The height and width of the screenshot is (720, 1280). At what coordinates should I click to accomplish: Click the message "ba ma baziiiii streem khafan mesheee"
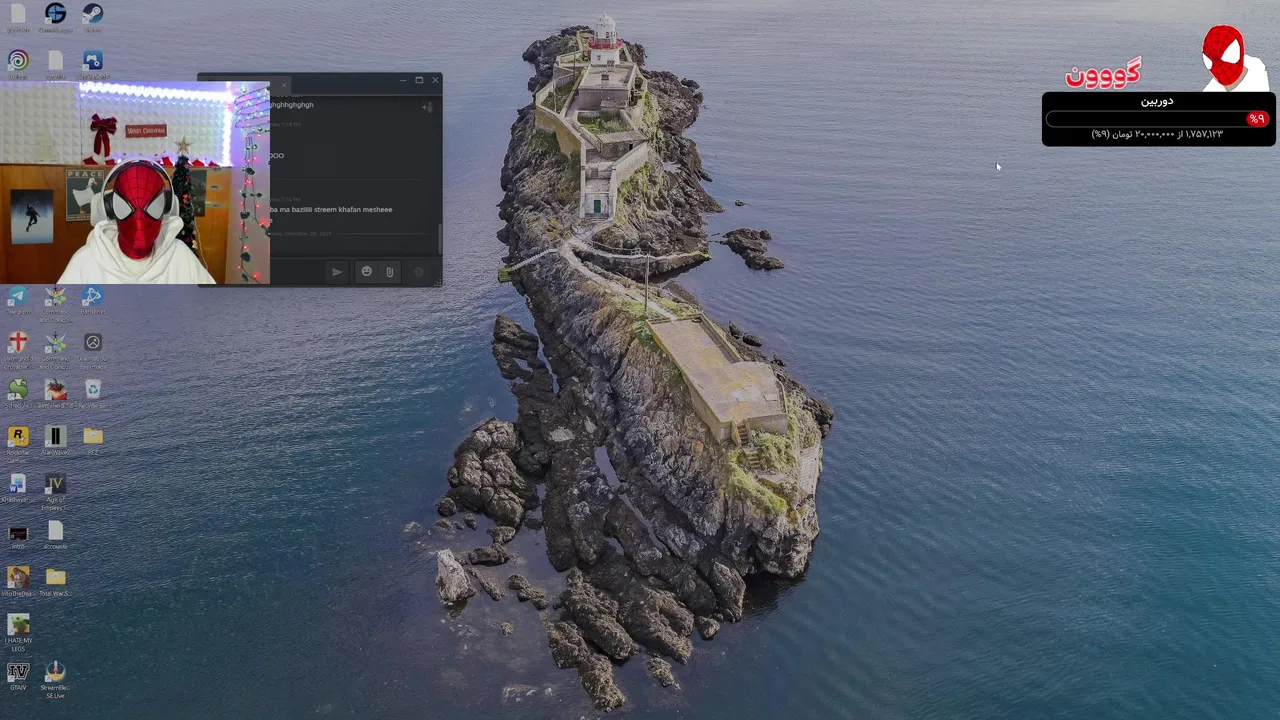331,210
